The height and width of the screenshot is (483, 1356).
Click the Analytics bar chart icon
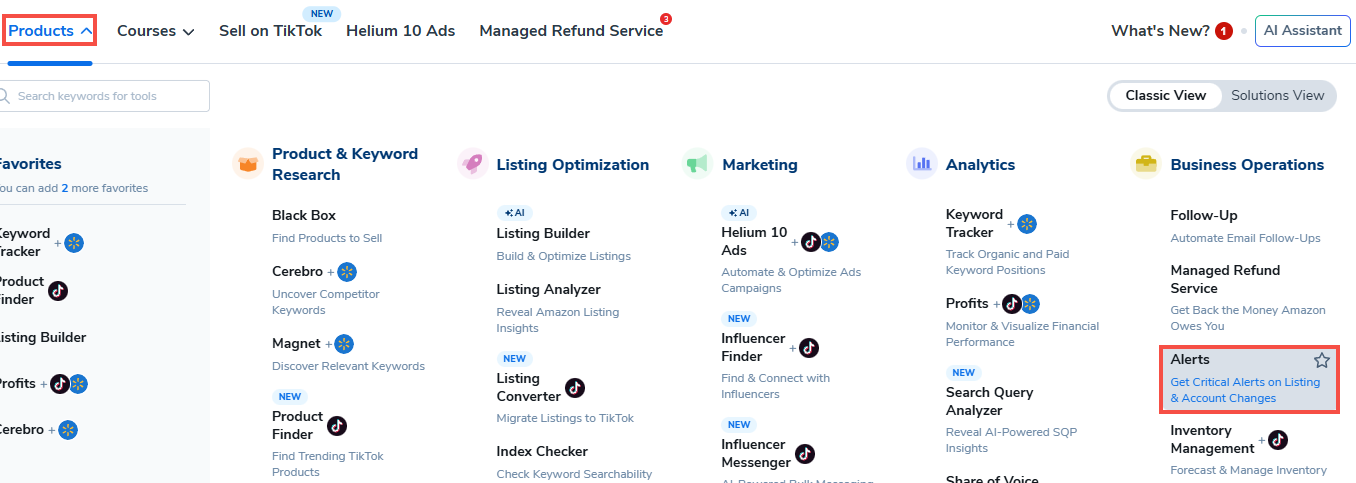tap(921, 164)
